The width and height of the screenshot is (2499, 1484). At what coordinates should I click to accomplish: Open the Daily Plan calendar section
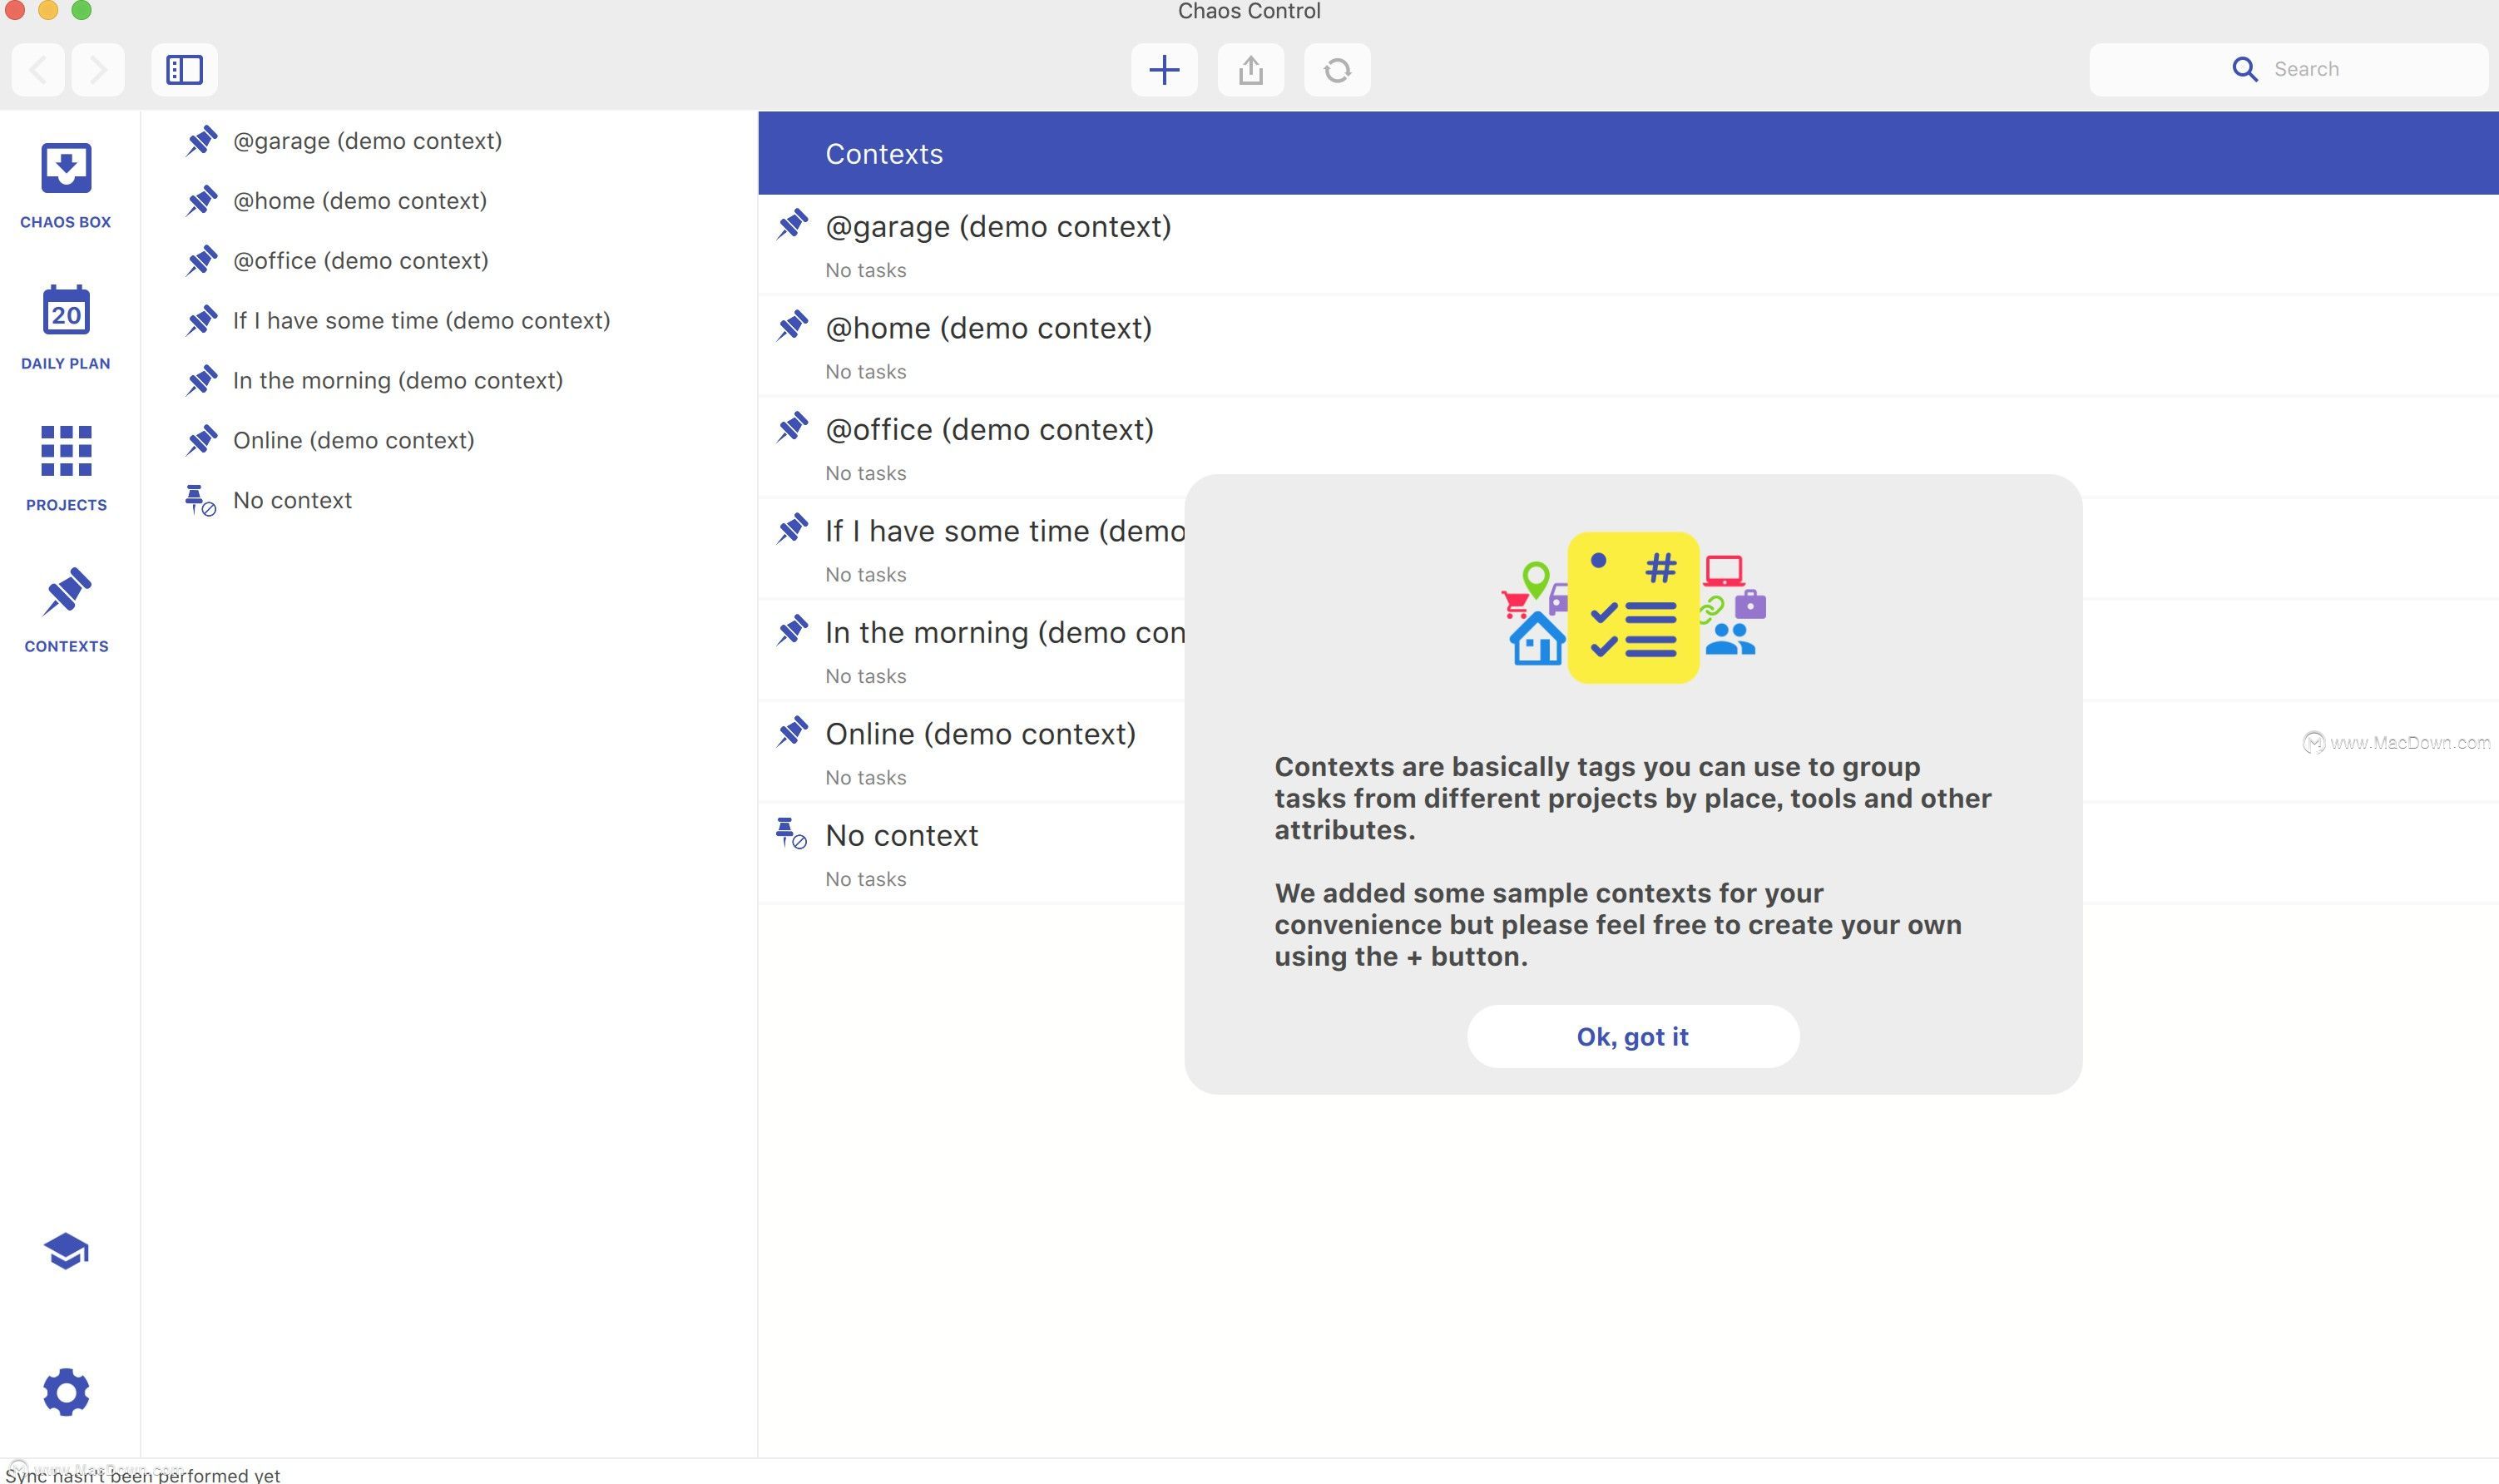click(x=66, y=327)
